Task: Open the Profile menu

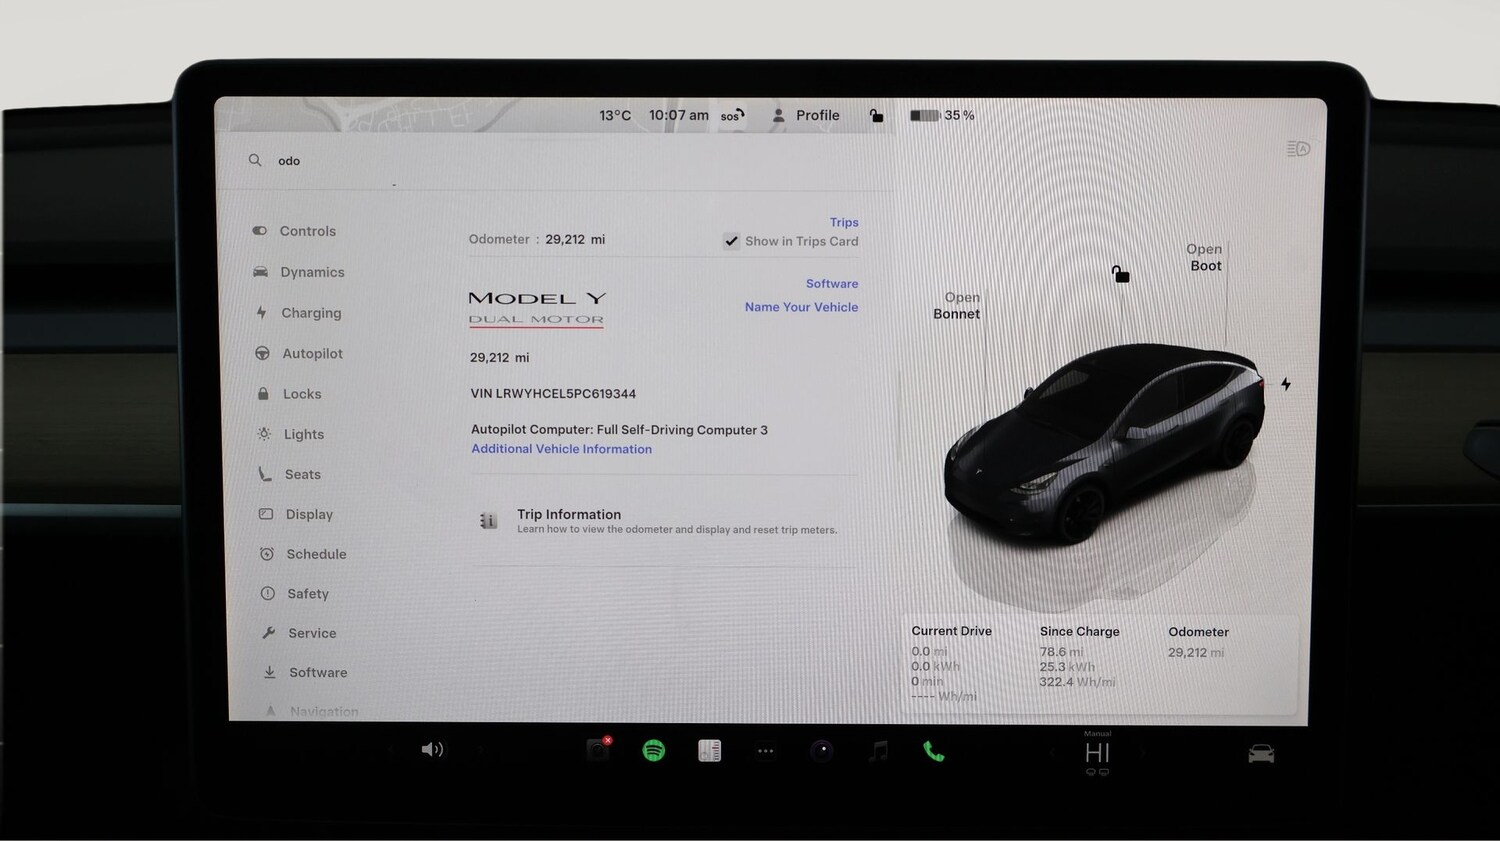Action: click(806, 115)
